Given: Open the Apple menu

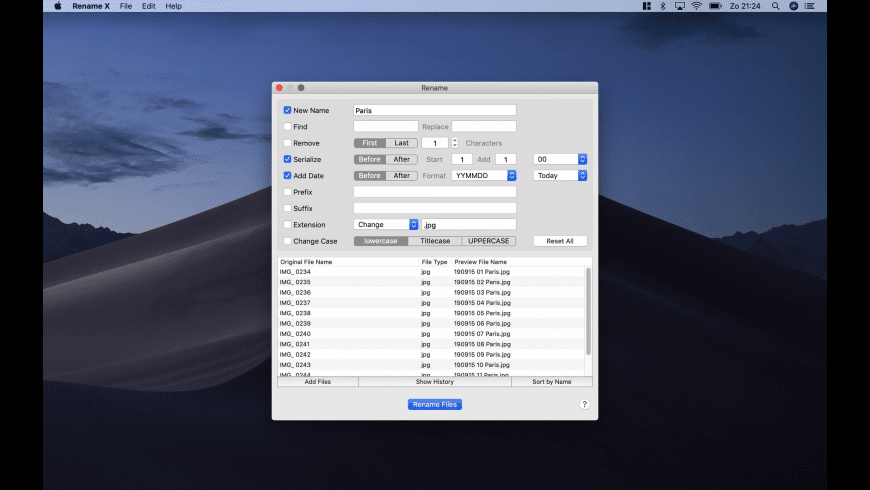Looking at the screenshot, I should tap(58, 6).
